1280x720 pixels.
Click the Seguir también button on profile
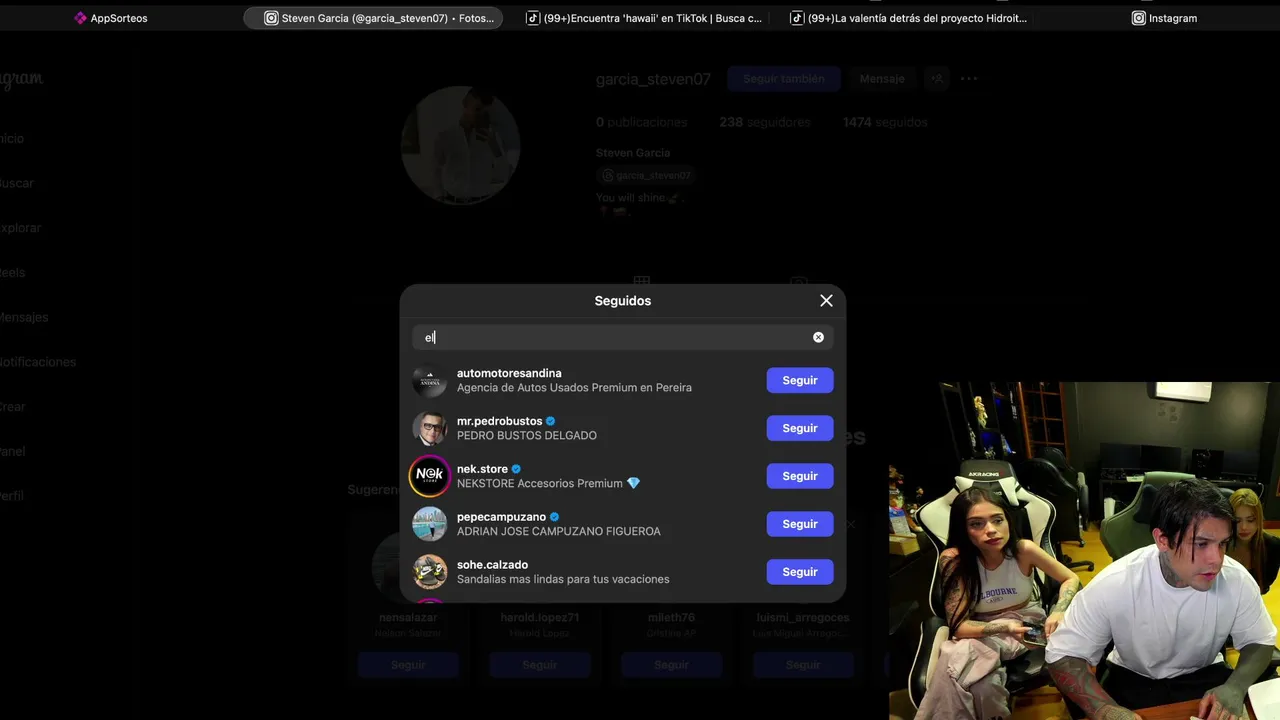tap(784, 79)
